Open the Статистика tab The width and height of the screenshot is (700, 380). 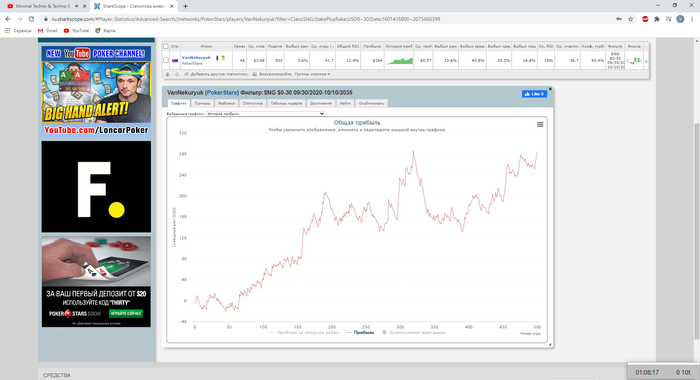coord(253,103)
